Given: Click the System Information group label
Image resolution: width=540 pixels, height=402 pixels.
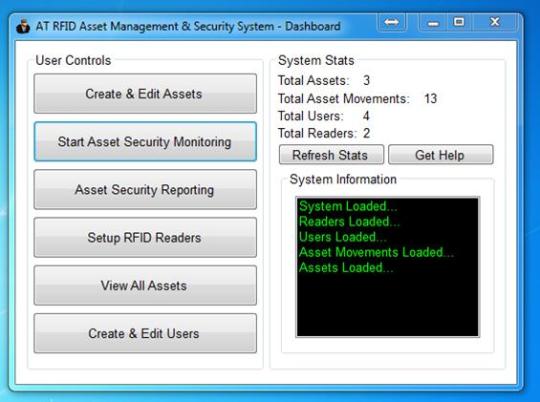Looking at the screenshot, I should 343,179.
